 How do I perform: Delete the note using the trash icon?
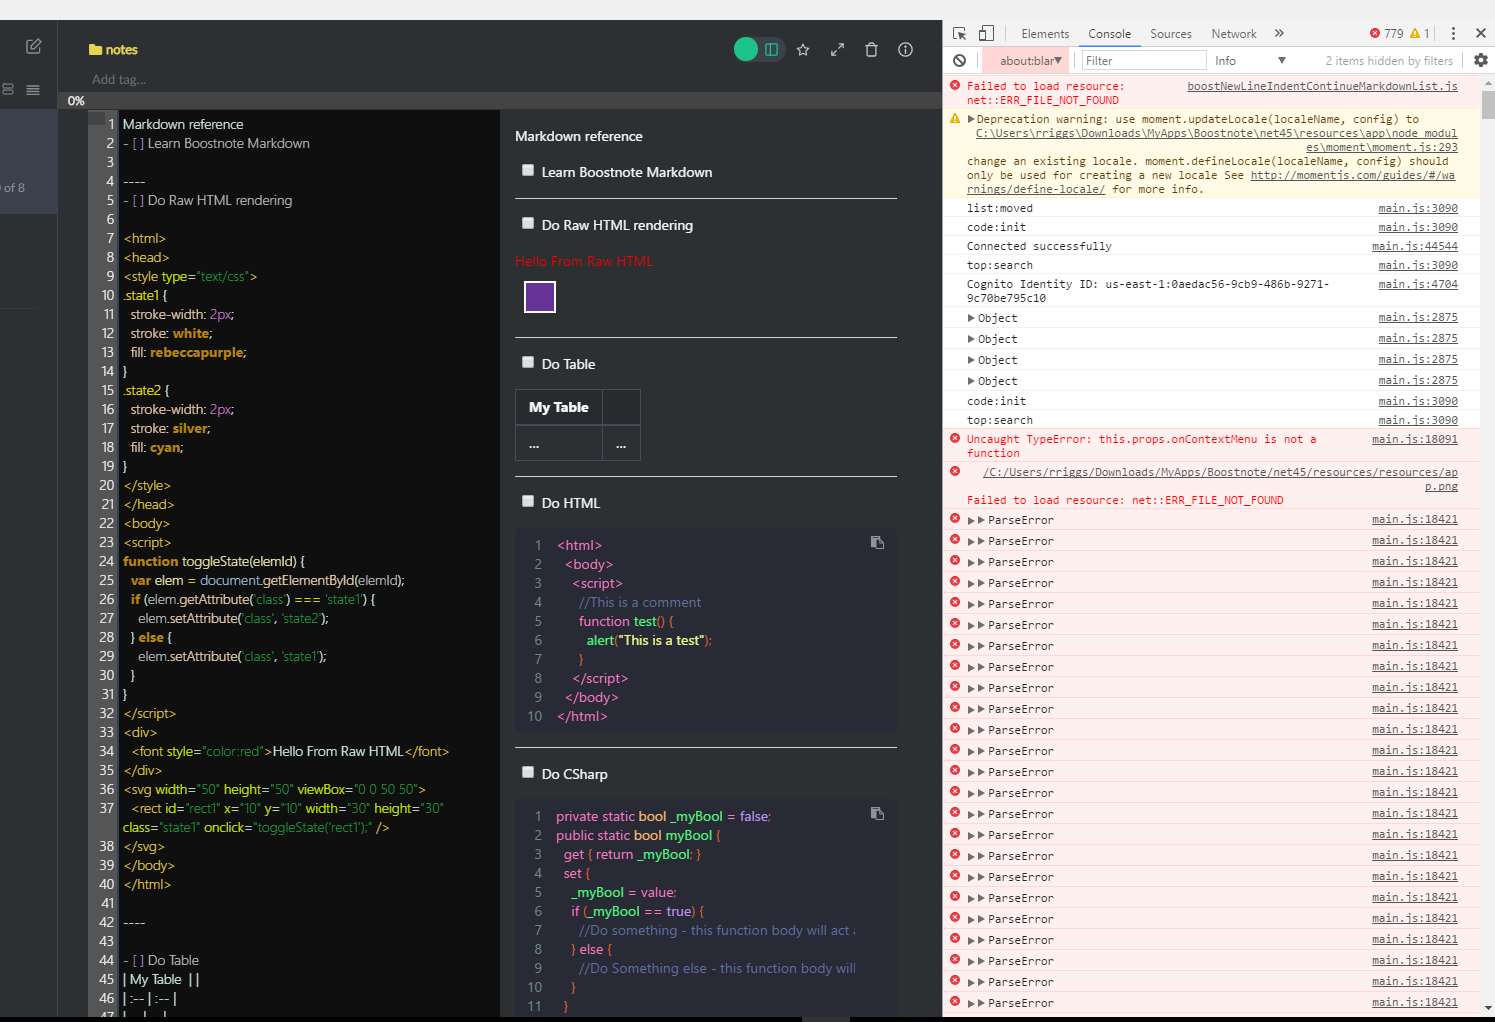(x=871, y=49)
